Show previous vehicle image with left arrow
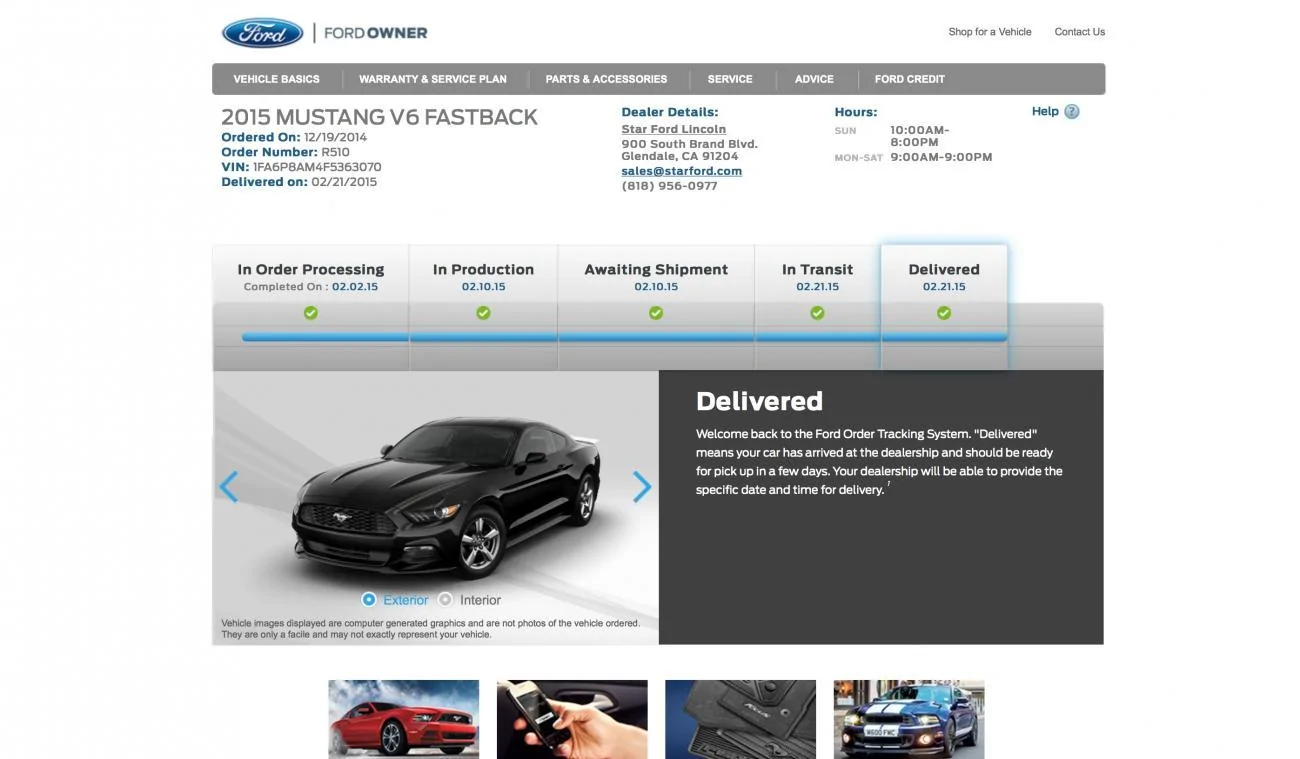 pyautogui.click(x=228, y=487)
